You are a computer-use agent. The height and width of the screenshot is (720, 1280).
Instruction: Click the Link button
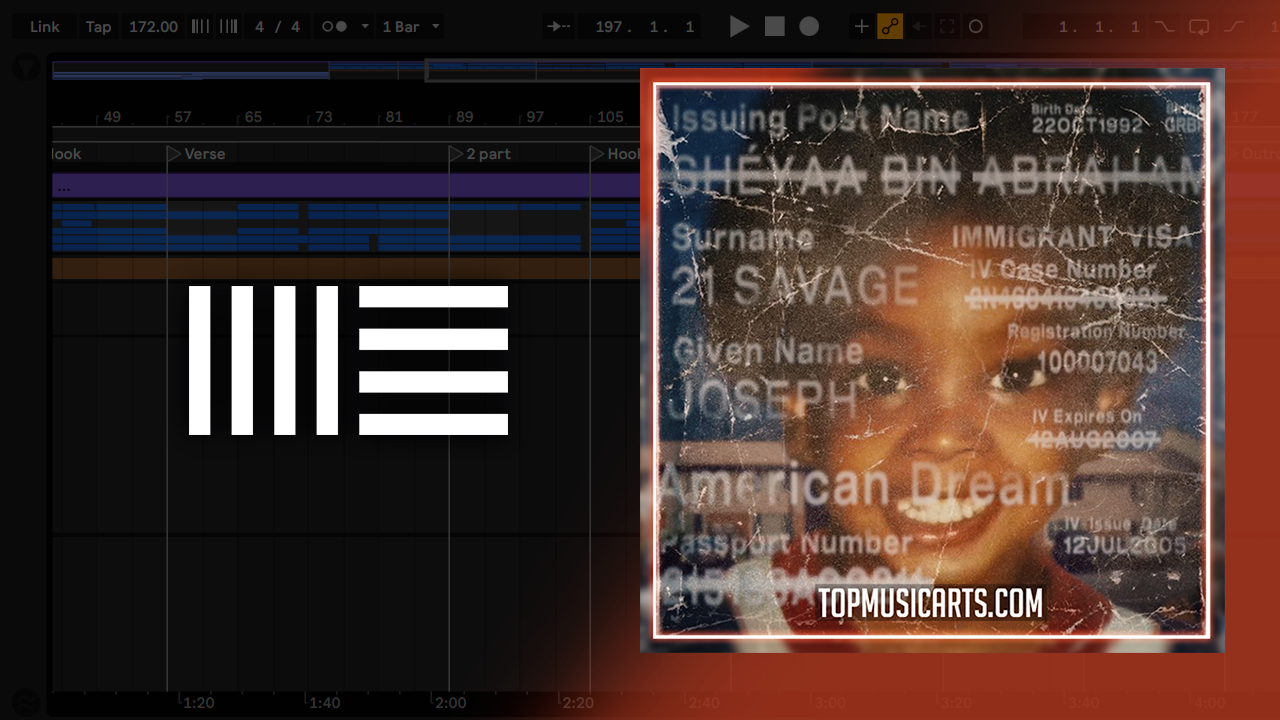pos(45,27)
